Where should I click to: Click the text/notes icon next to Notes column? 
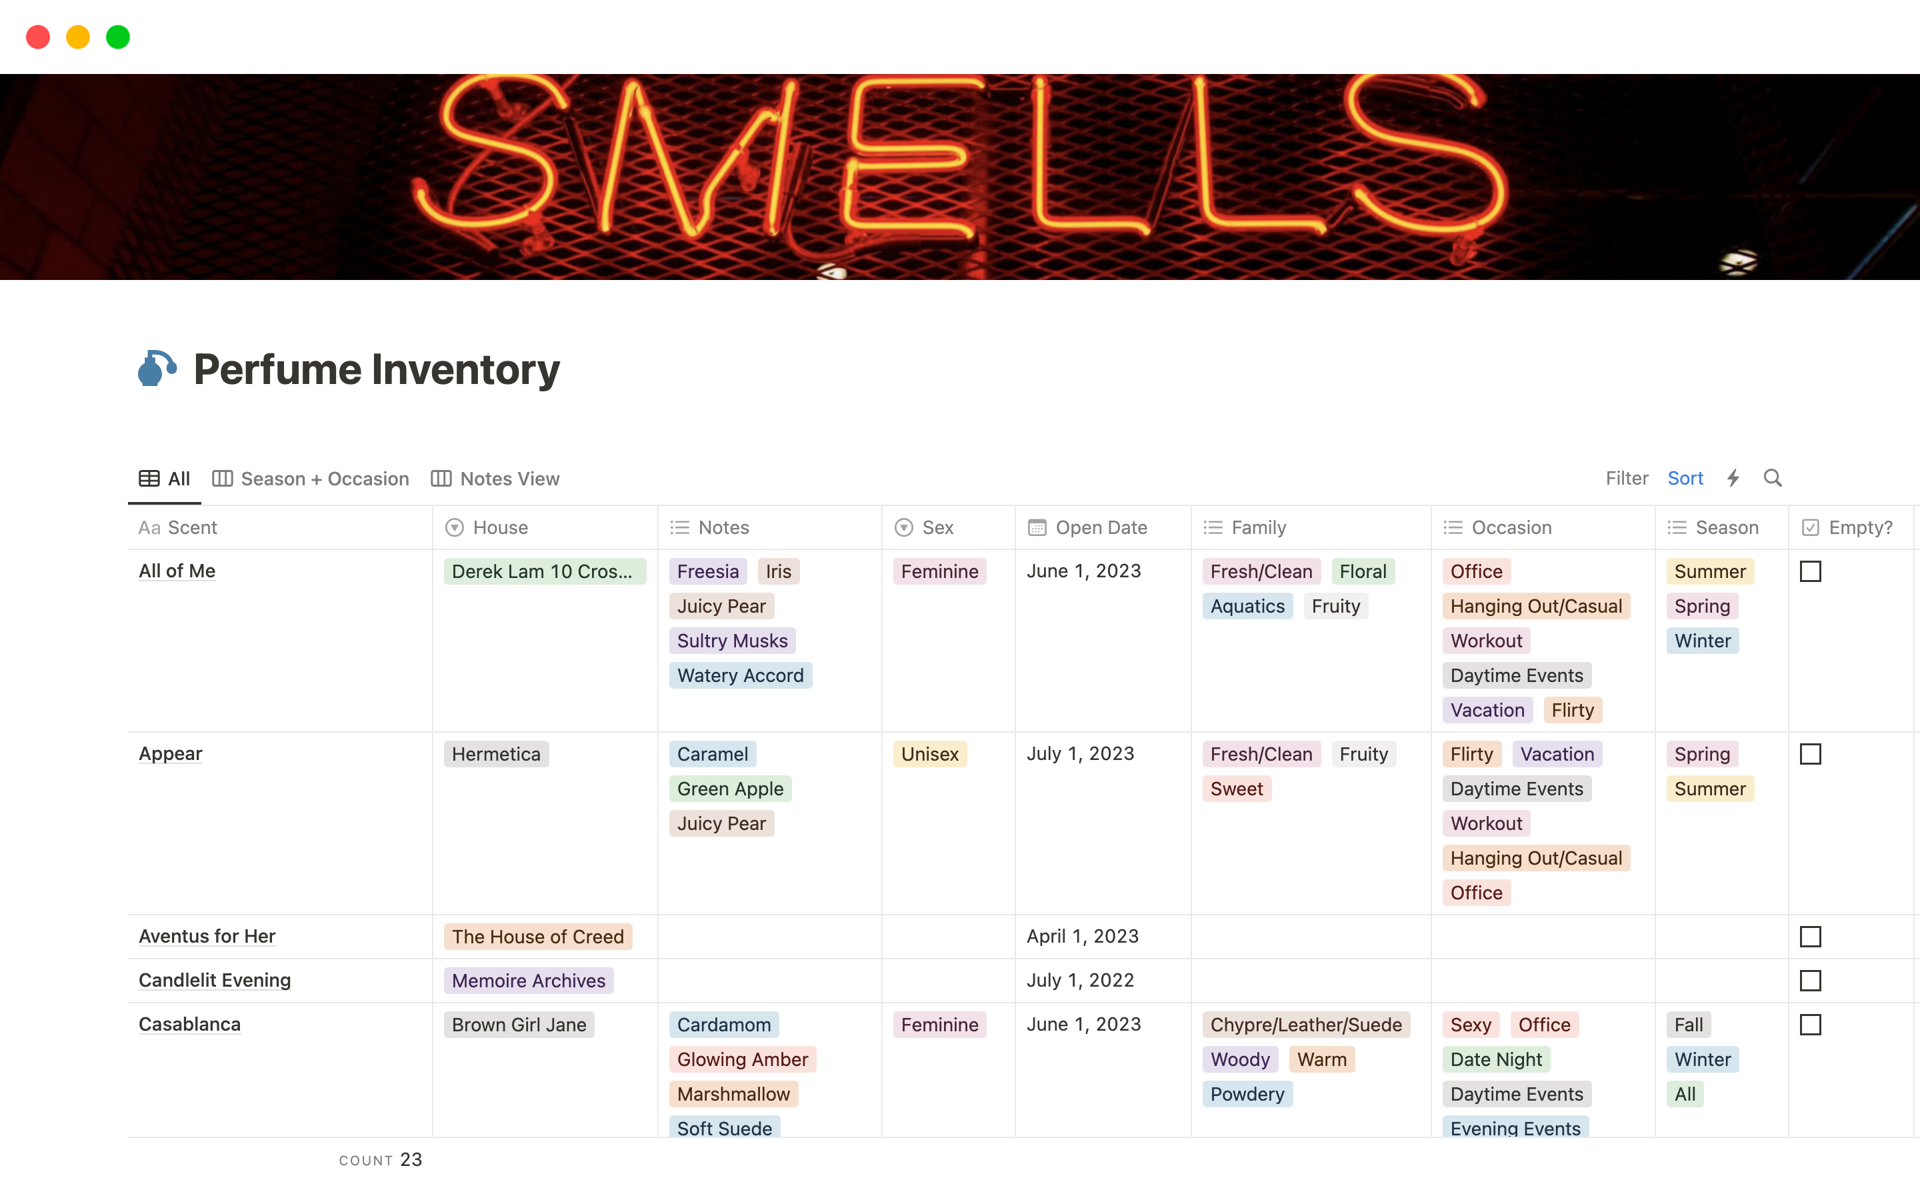tap(681, 527)
